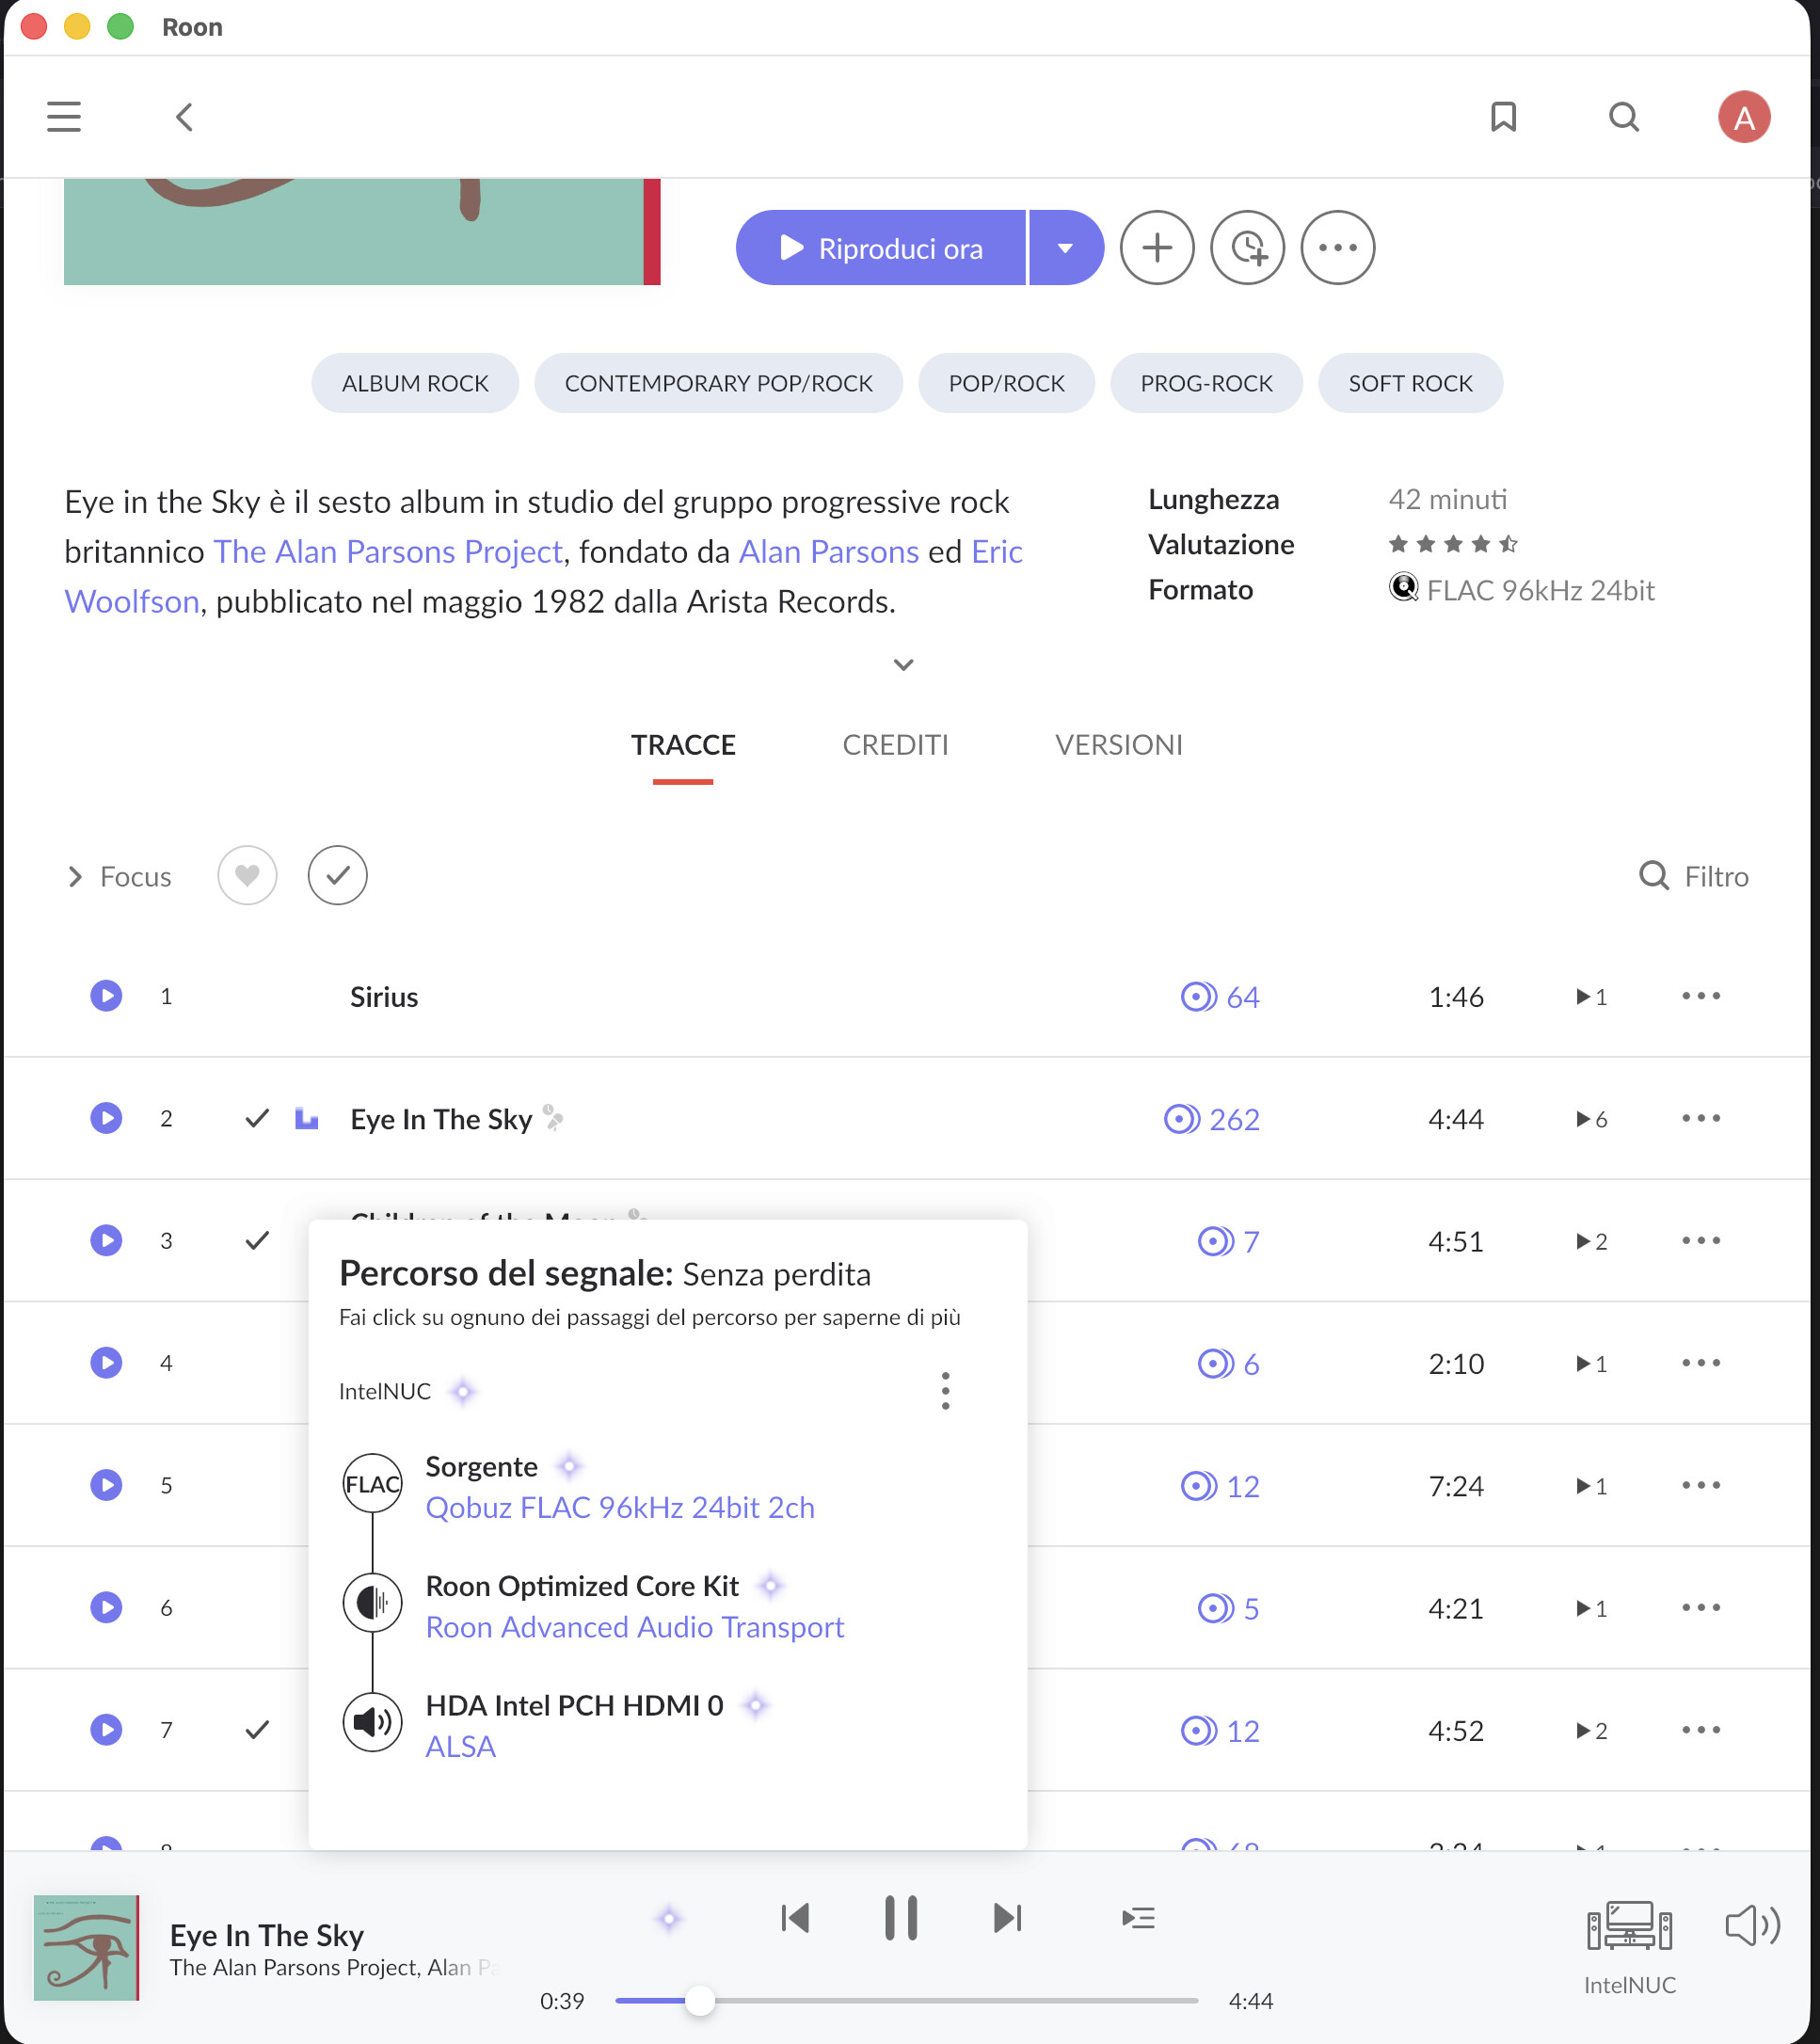Toggle the checkmark picks filter
Image resolution: width=1820 pixels, height=2044 pixels.
[x=337, y=876]
